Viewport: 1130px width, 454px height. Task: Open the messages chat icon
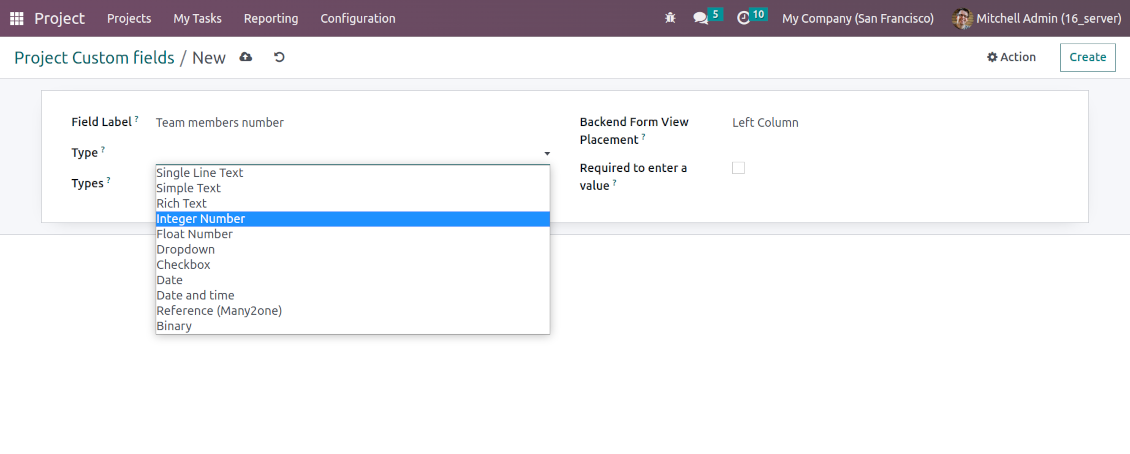click(x=701, y=18)
